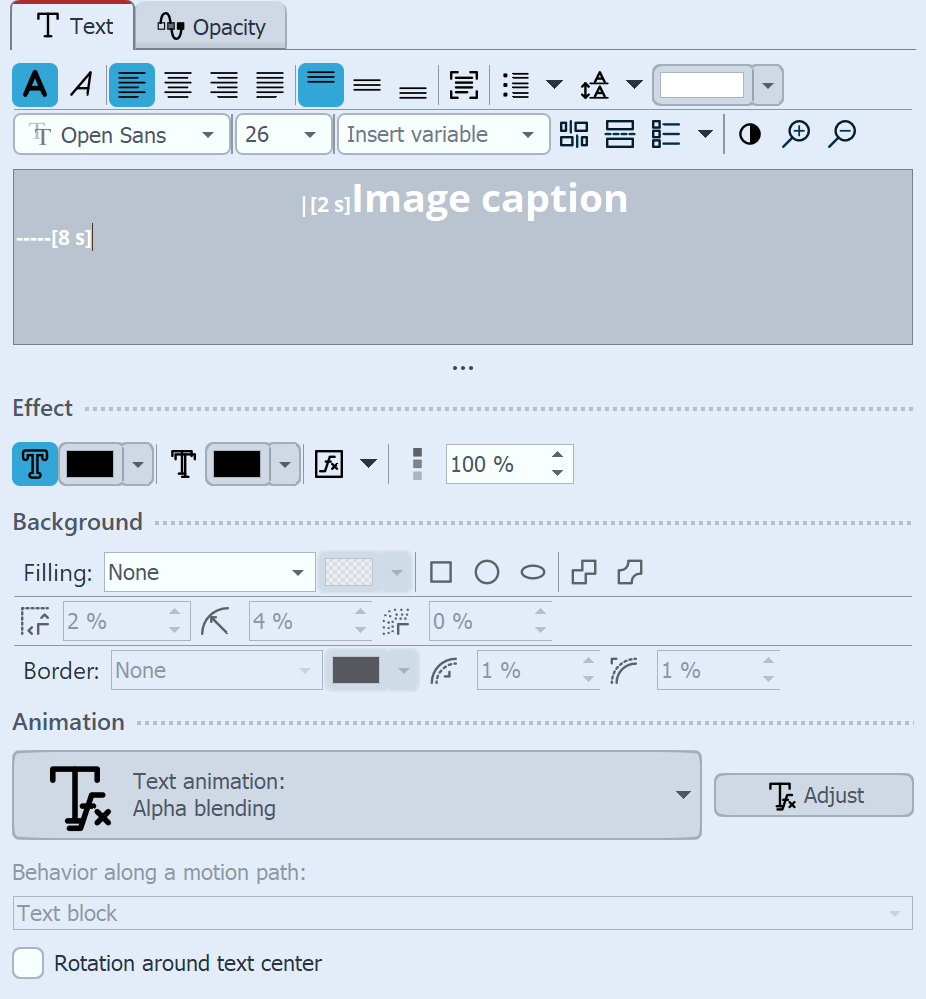
Task: Activate the text outline effect
Action: point(35,464)
